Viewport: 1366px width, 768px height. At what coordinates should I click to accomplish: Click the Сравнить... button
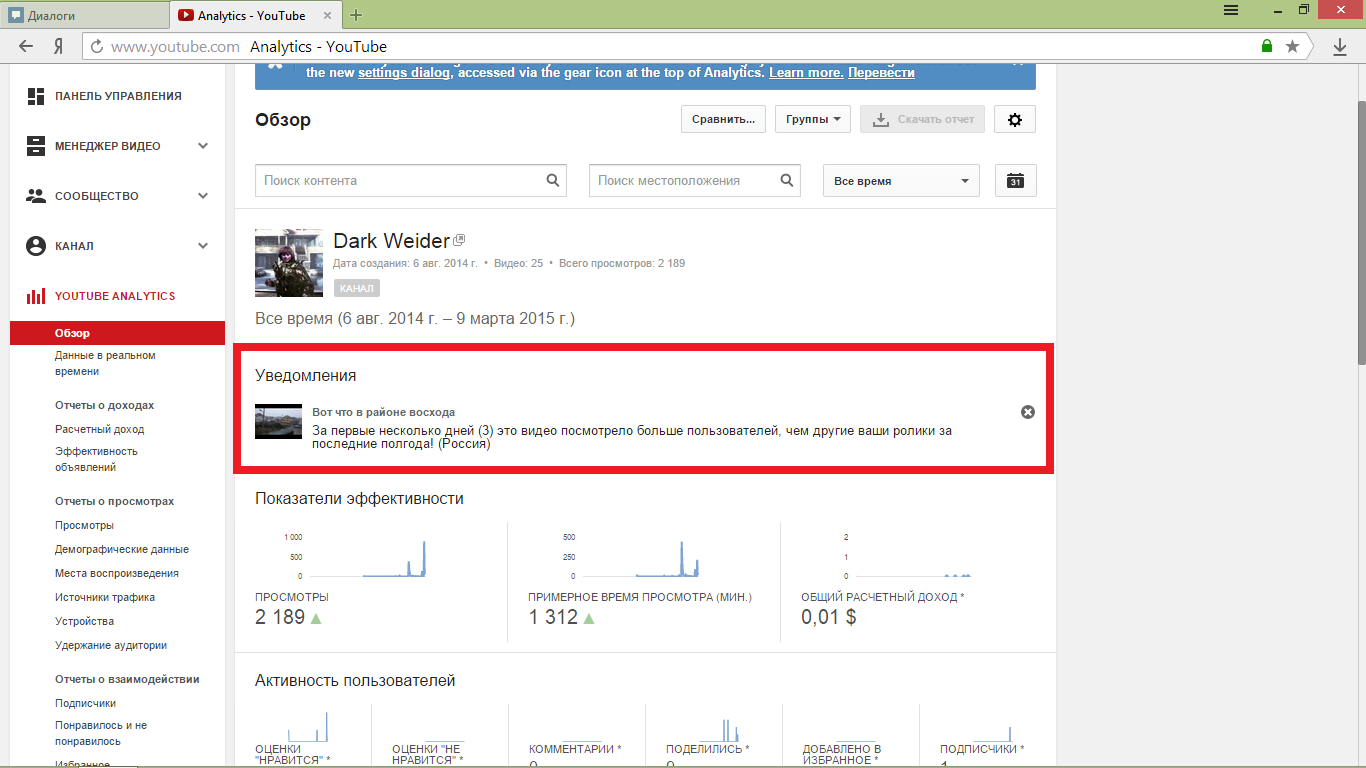(x=724, y=119)
